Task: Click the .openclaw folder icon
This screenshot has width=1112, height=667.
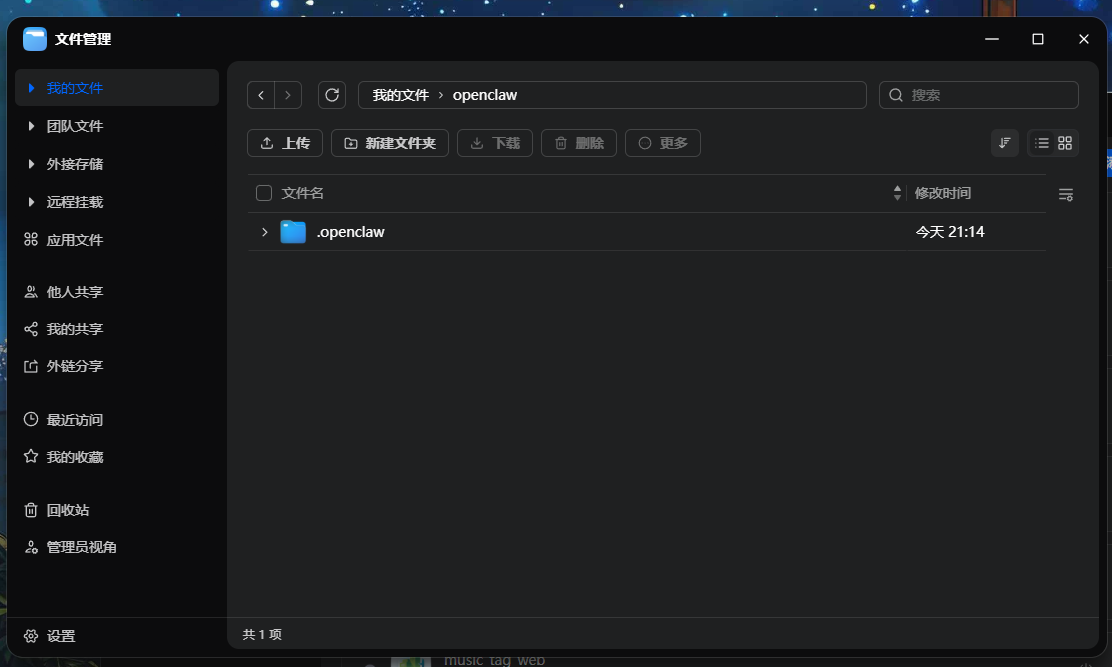Action: tap(293, 232)
